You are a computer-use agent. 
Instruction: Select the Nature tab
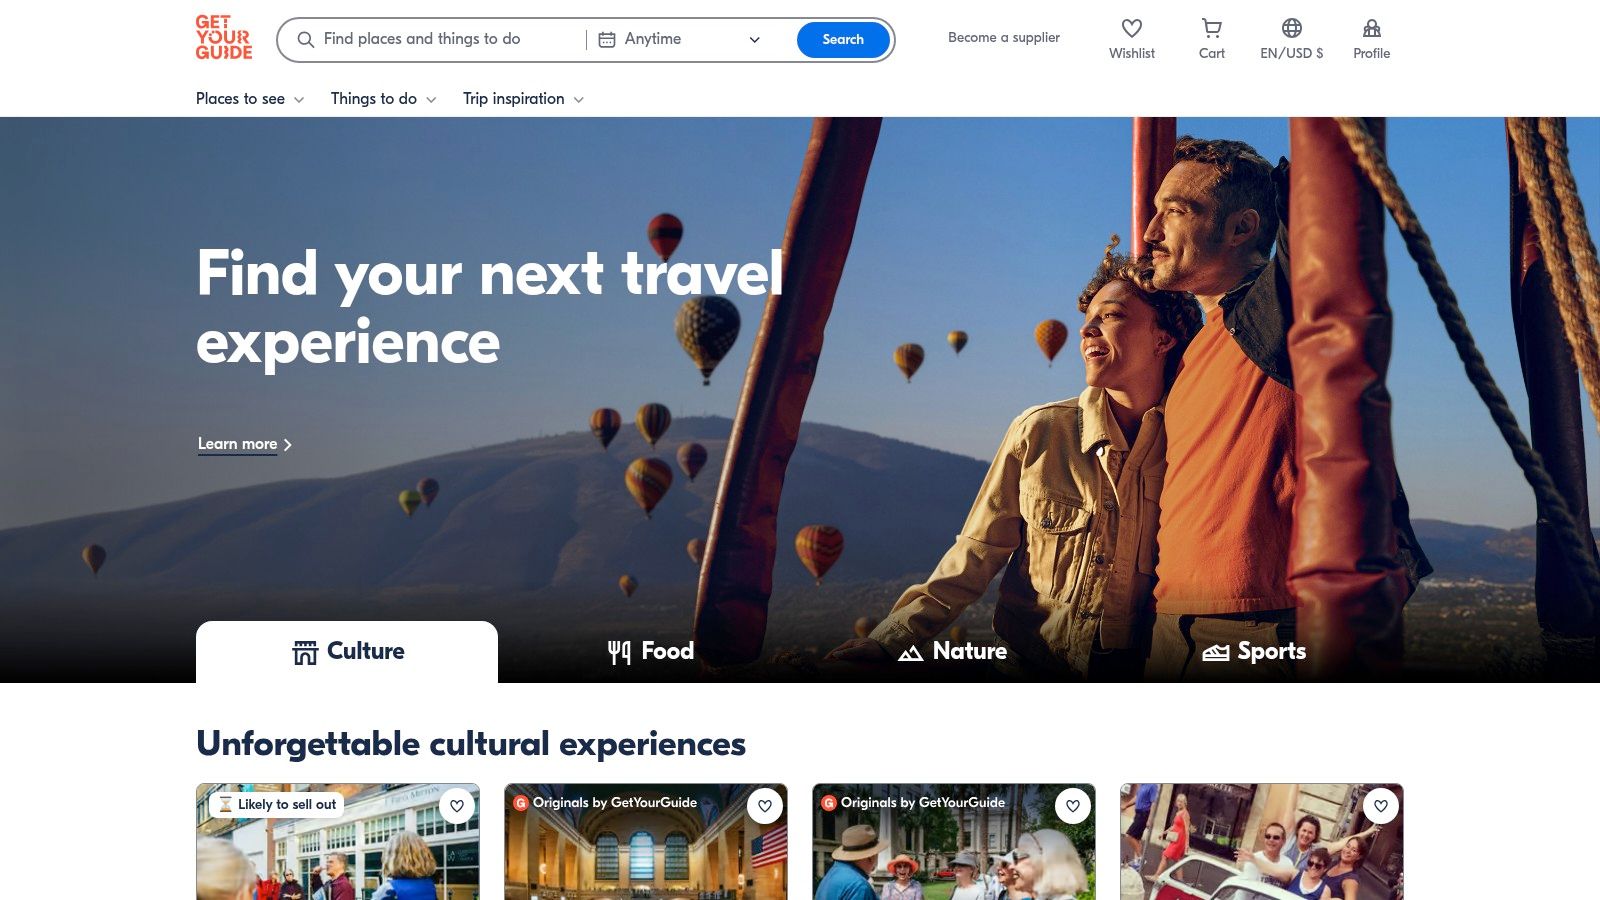(x=952, y=652)
